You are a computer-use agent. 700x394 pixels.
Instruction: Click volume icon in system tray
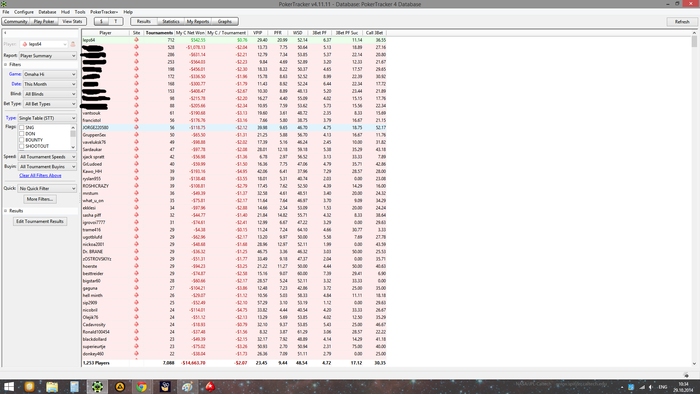point(651,387)
